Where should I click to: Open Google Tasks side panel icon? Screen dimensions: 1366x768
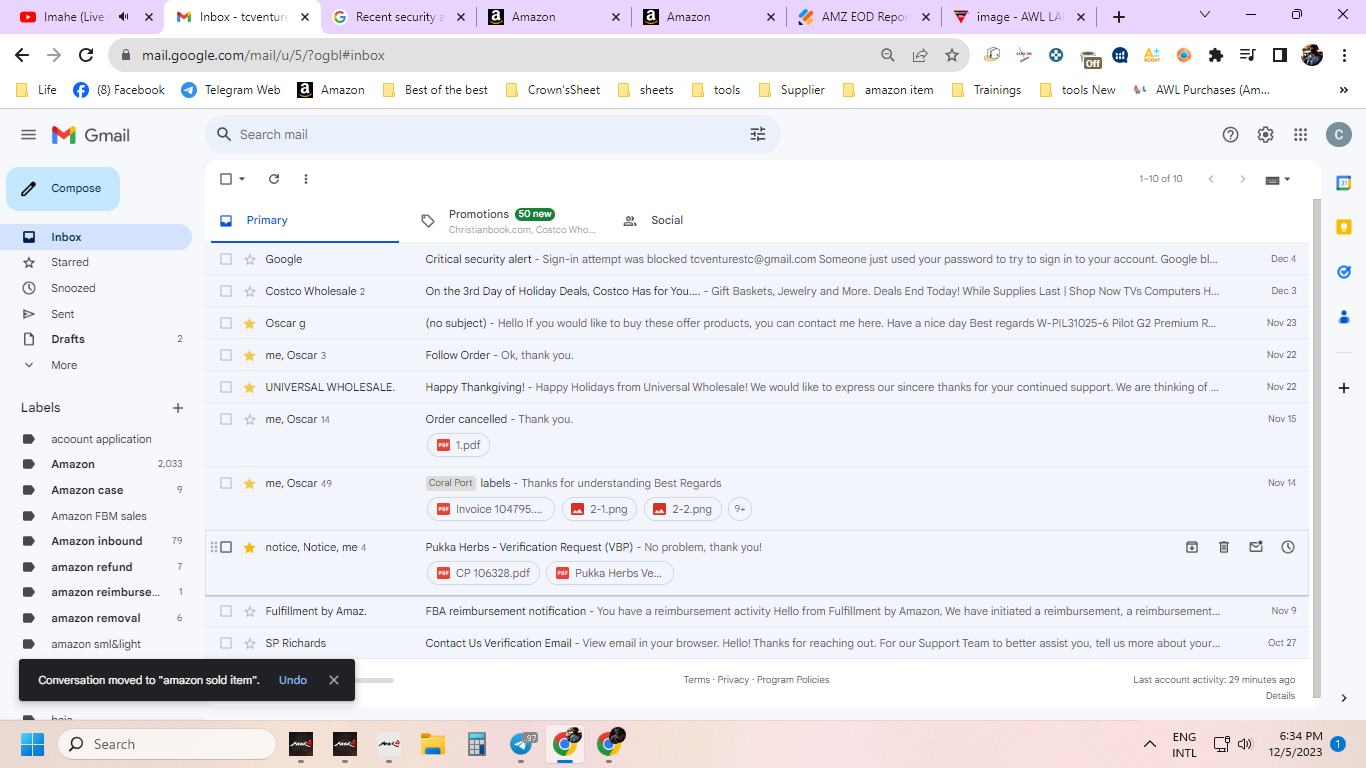click(1344, 271)
